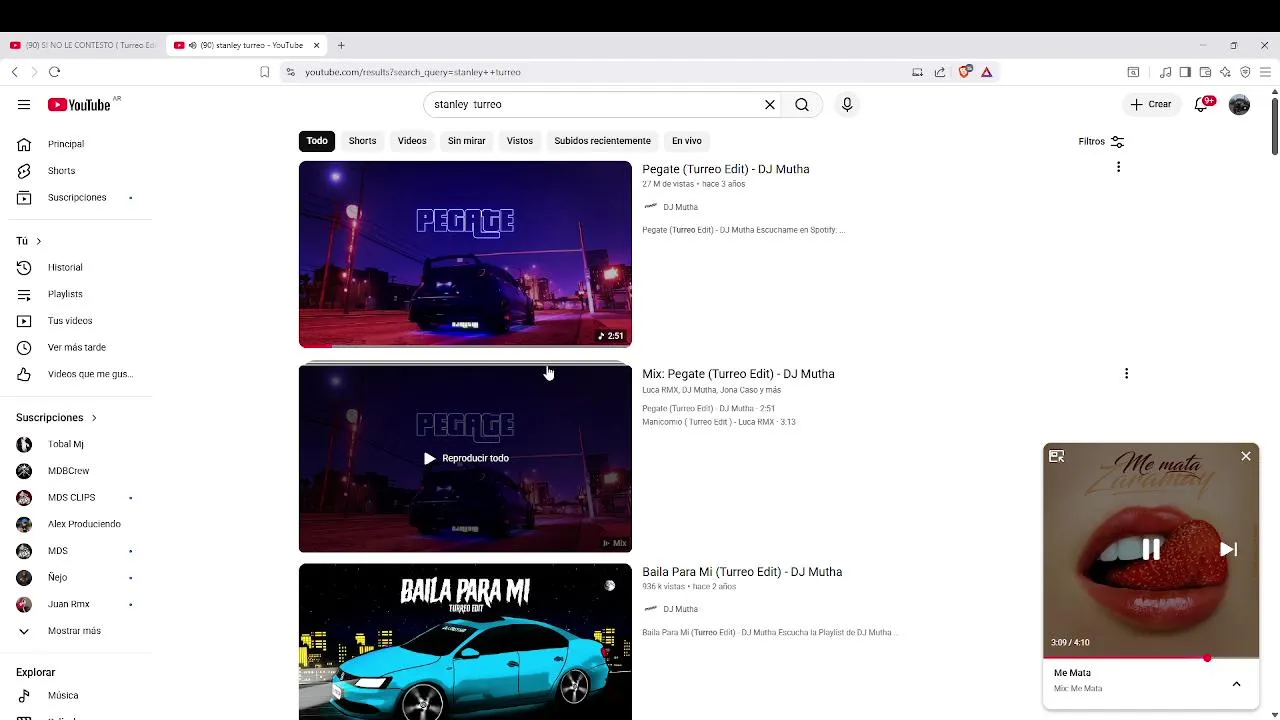Open Baila Para Mi thumbnail
The height and width of the screenshot is (720, 1280).
point(465,642)
